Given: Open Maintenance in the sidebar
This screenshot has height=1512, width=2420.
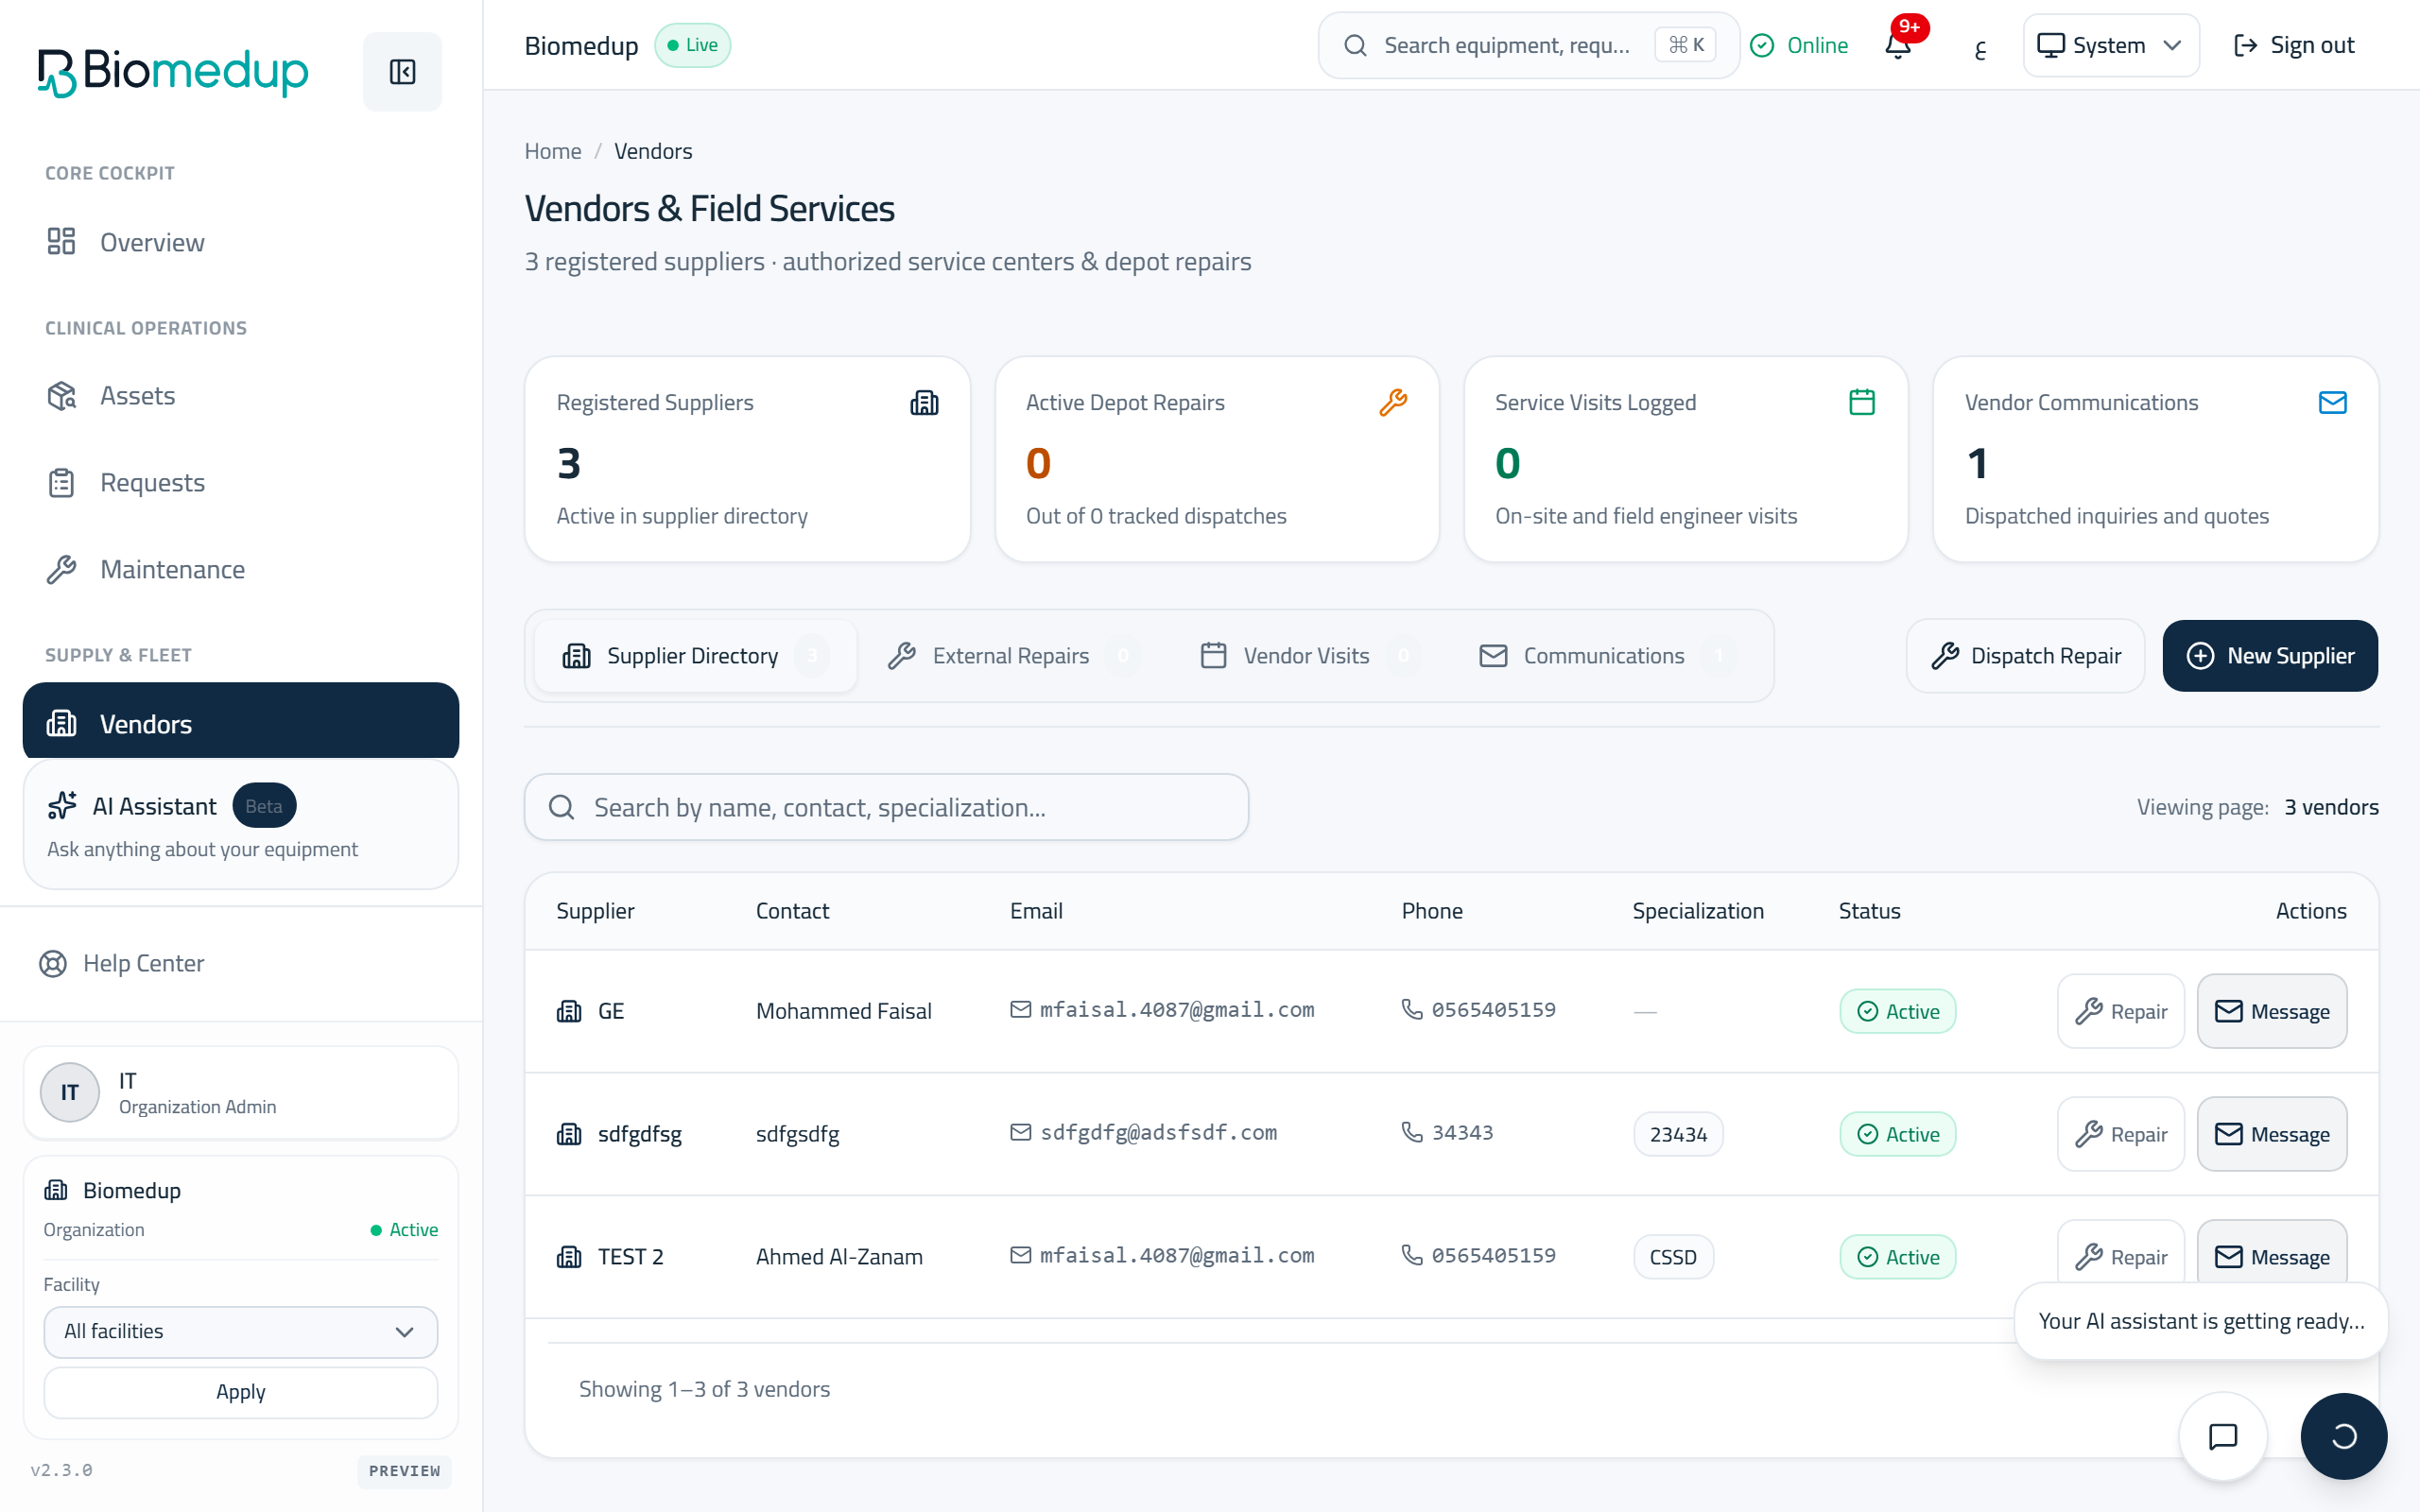Looking at the screenshot, I should (240, 569).
